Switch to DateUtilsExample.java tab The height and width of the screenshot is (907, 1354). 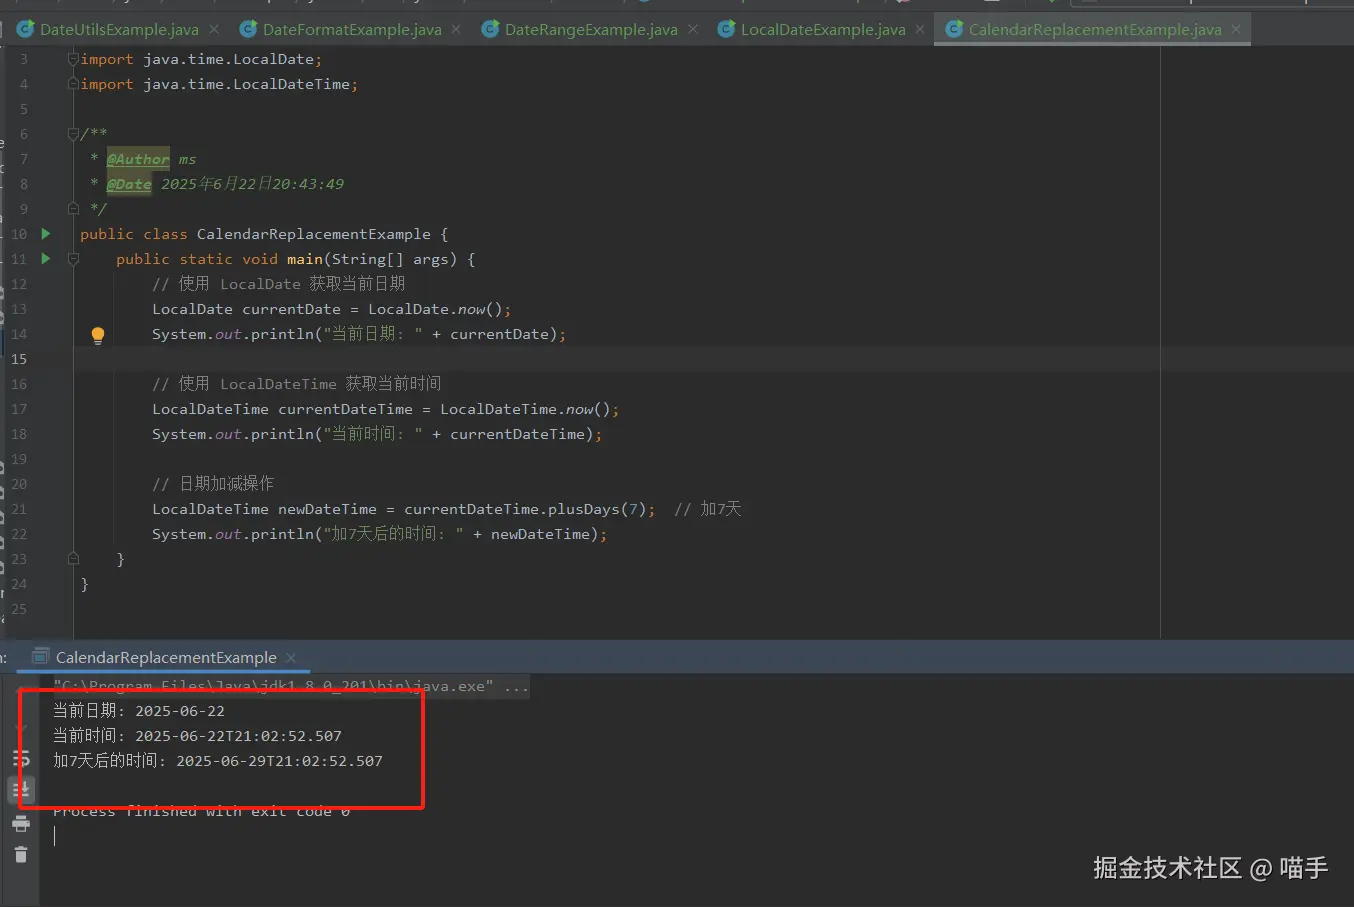[x=118, y=30]
